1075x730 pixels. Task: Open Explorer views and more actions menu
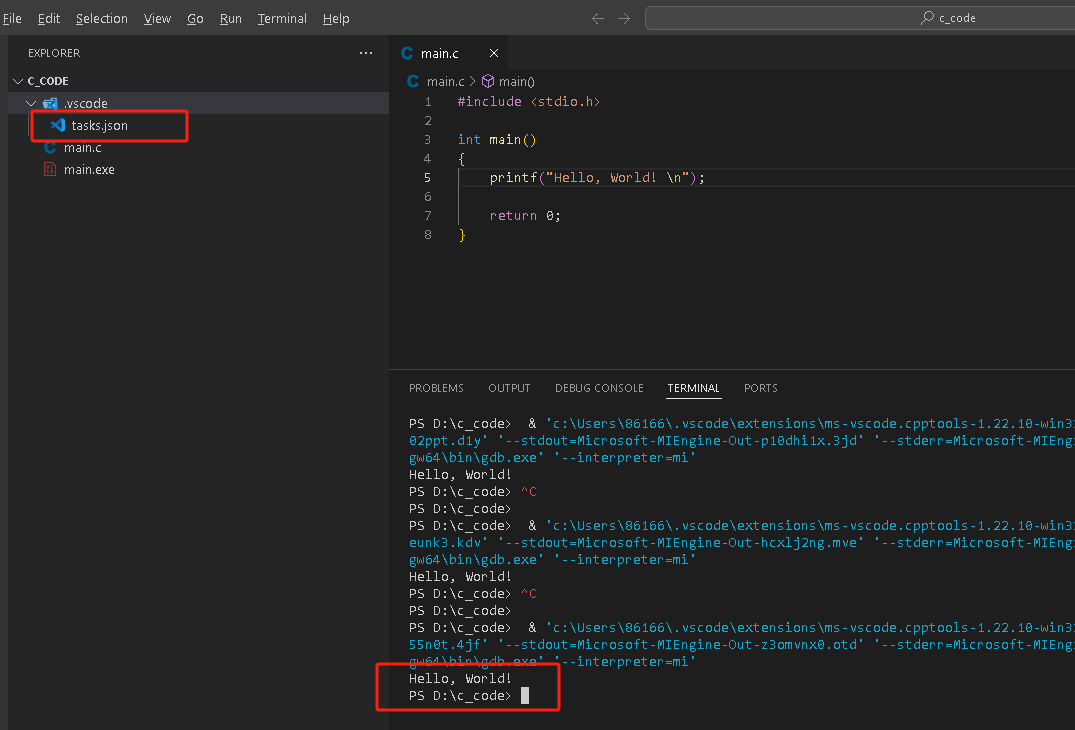click(x=366, y=53)
